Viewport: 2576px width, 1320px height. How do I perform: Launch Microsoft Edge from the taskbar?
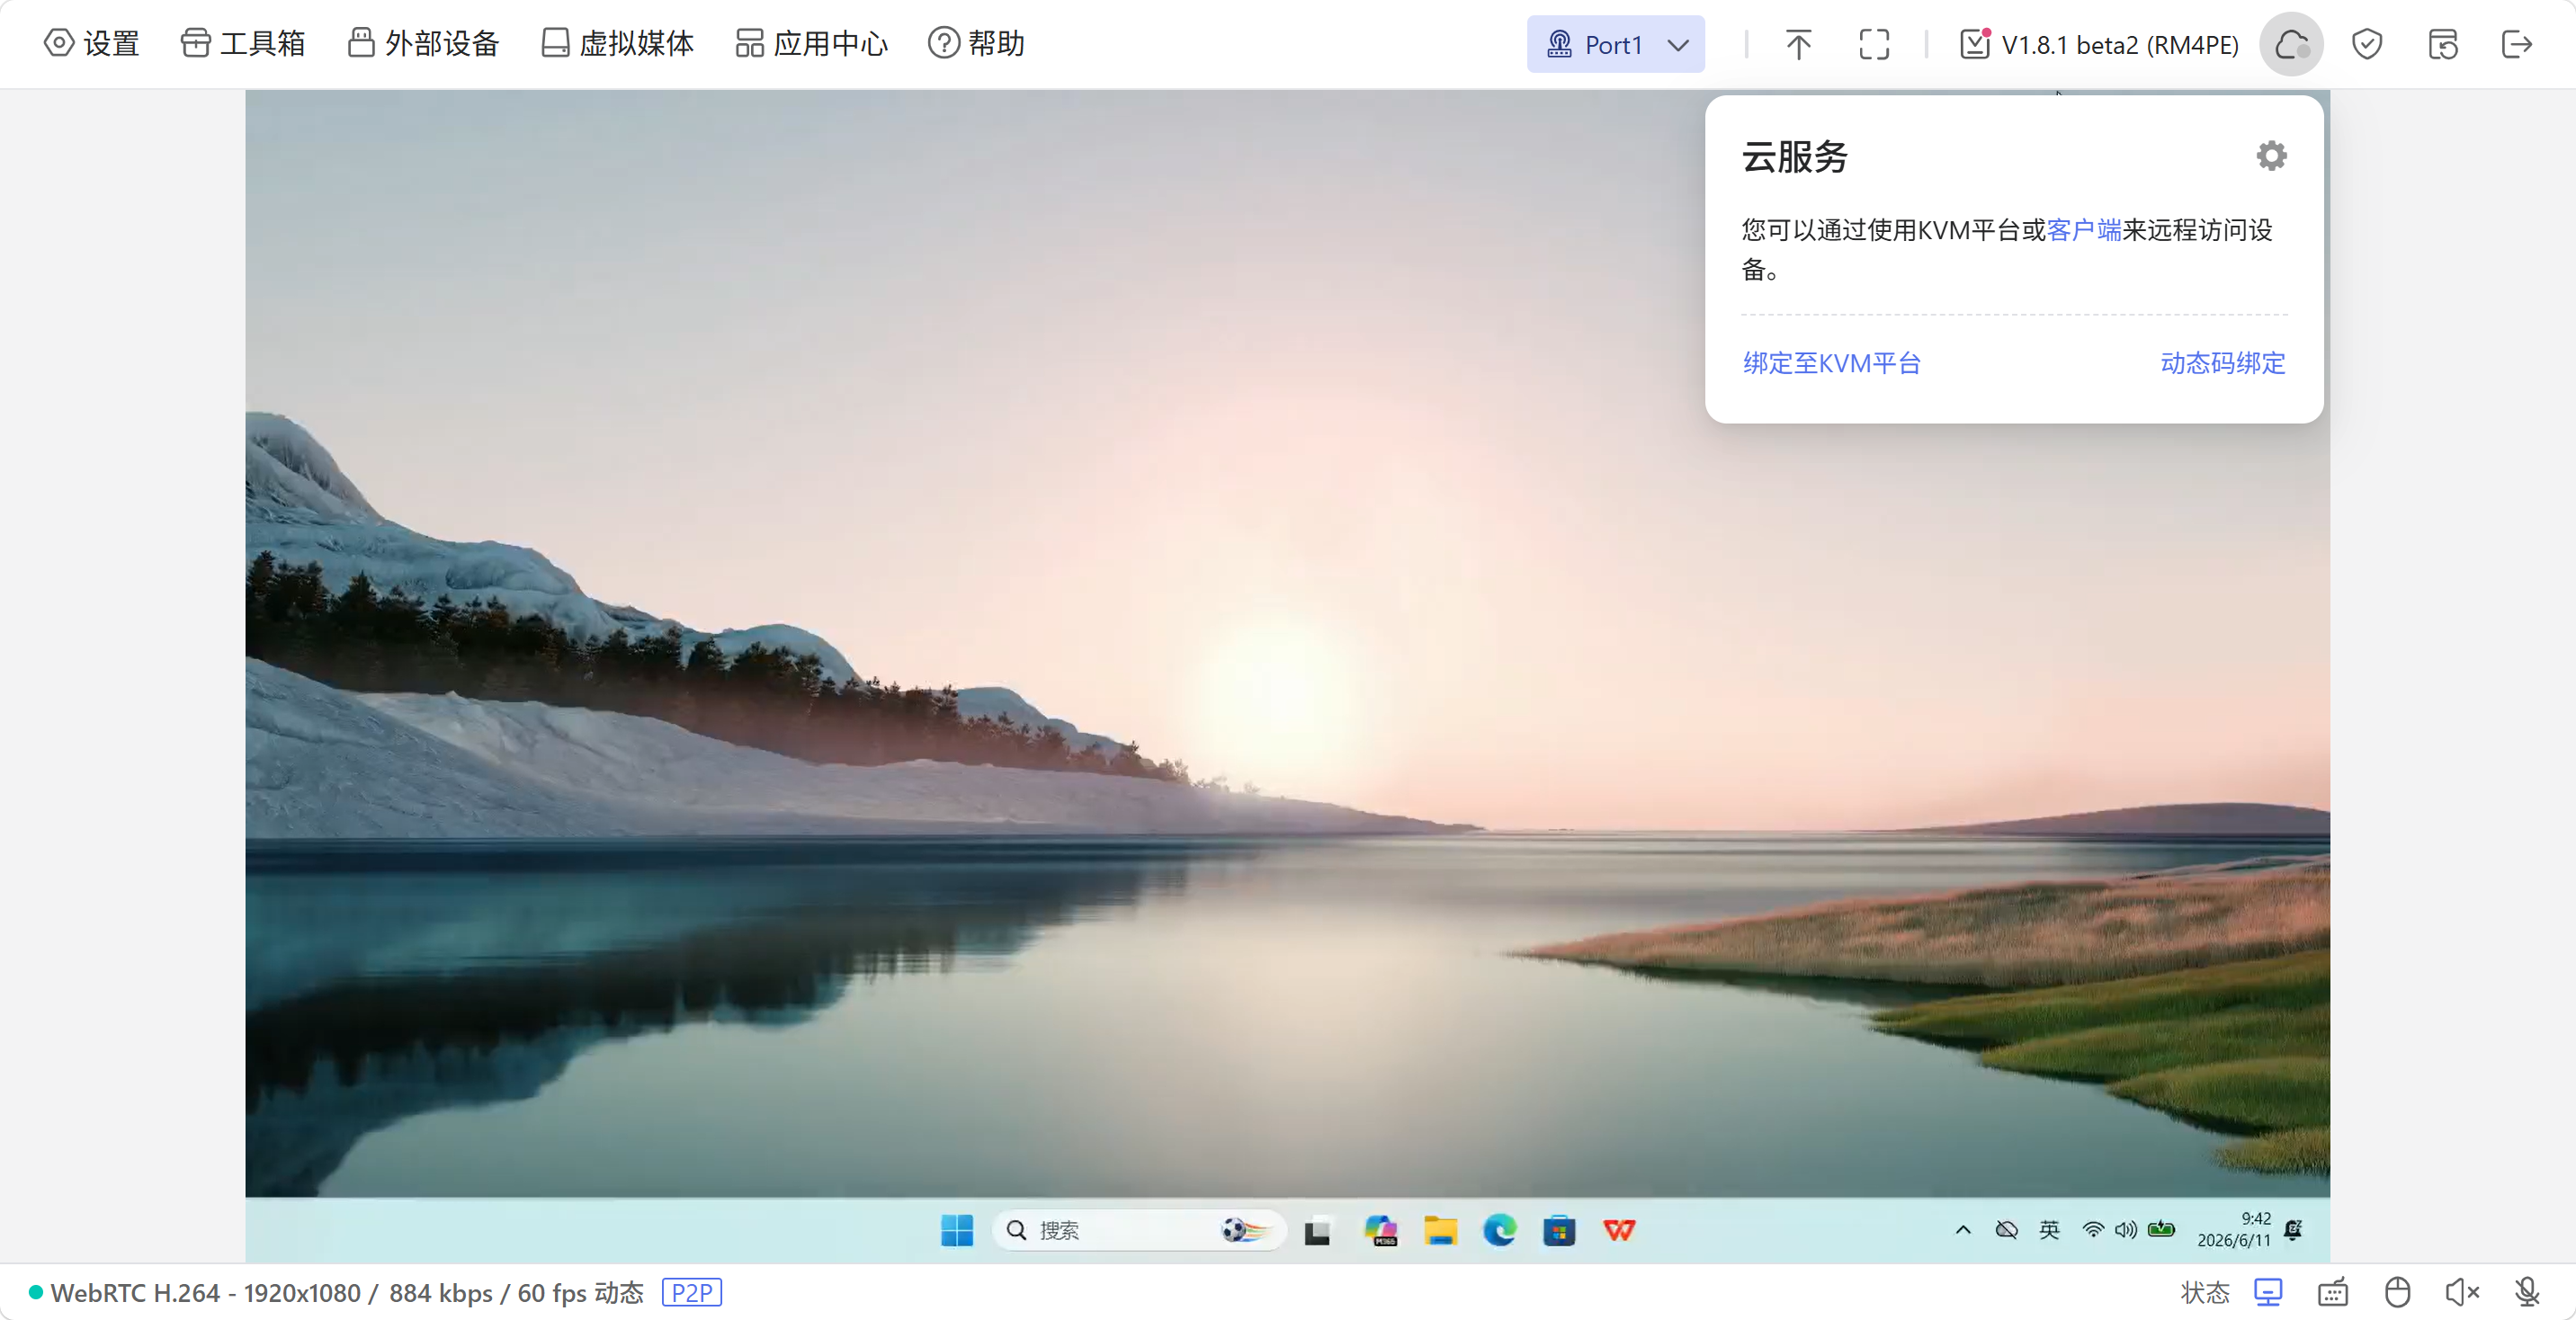[x=1499, y=1230]
